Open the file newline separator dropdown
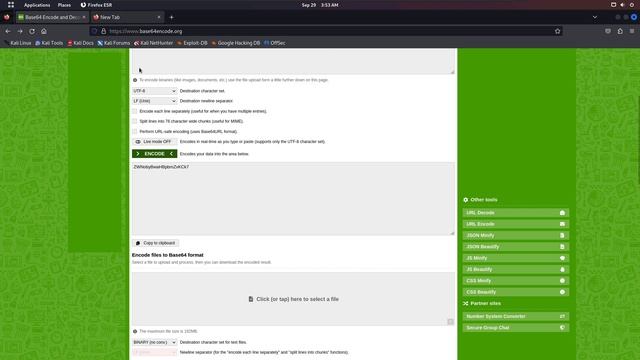The width and height of the screenshot is (640, 360). [154, 352]
